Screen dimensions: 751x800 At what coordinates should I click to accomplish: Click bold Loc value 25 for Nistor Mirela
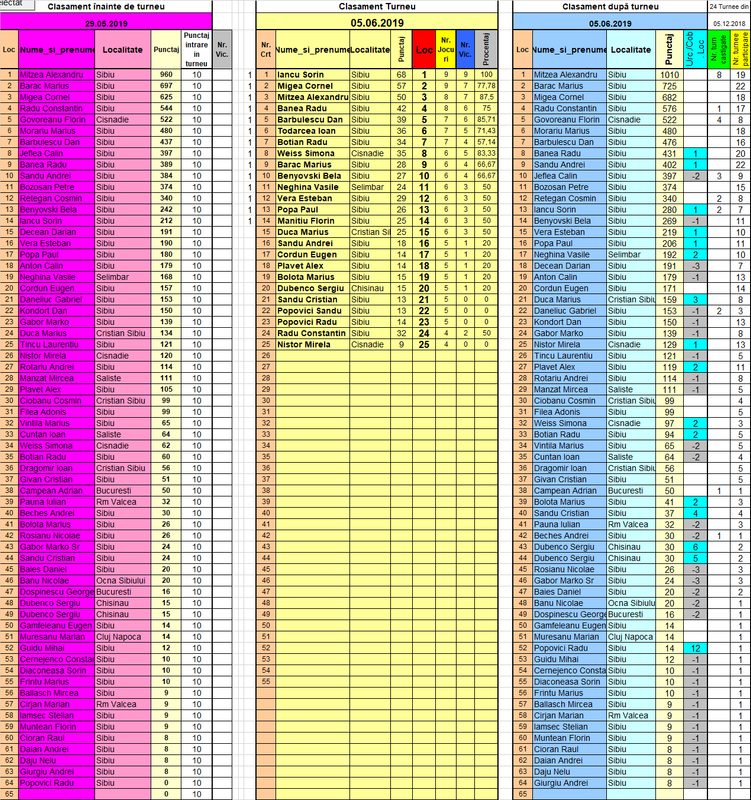(423, 344)
